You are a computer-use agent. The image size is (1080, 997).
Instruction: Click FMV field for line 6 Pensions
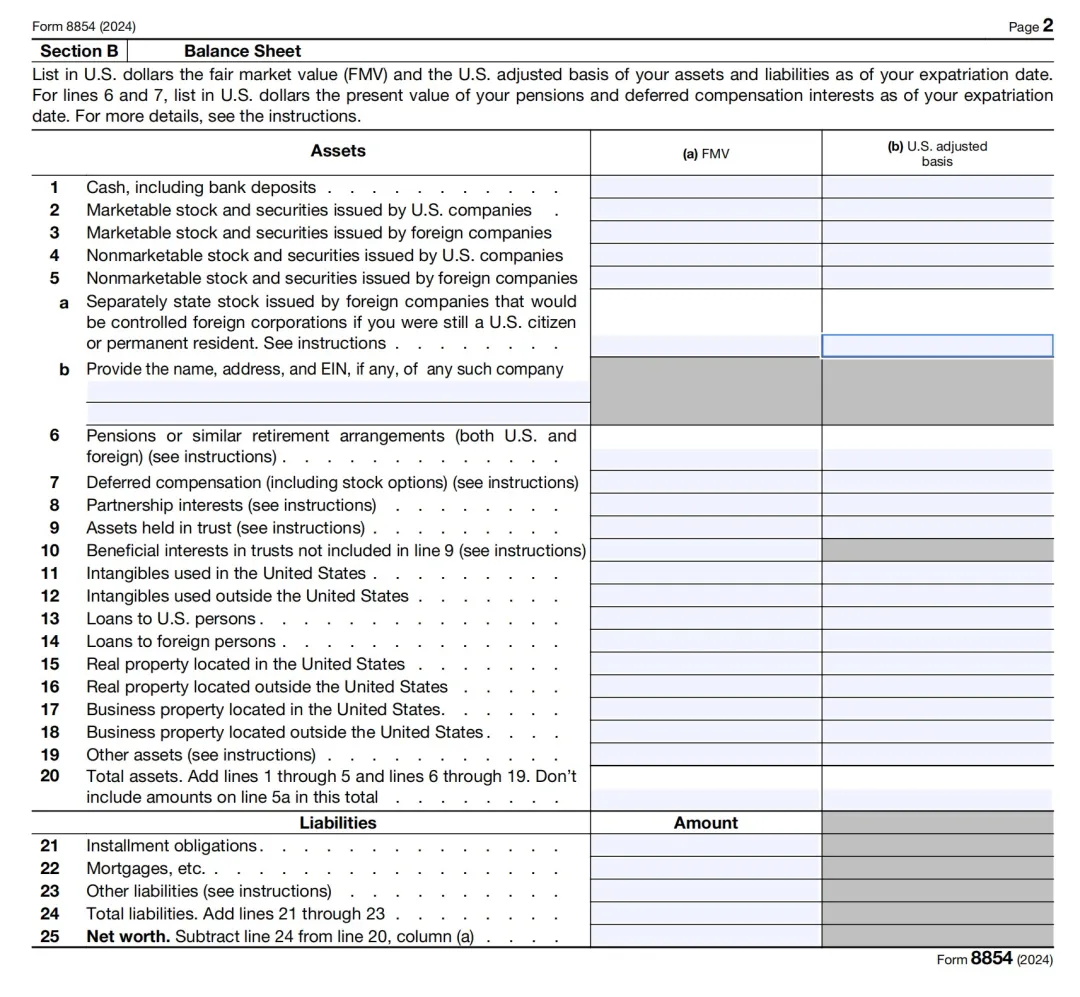(x=705, y=458)
